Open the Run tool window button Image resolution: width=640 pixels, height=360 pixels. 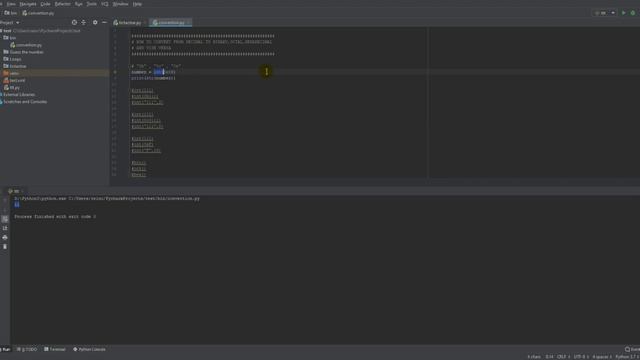5,349
